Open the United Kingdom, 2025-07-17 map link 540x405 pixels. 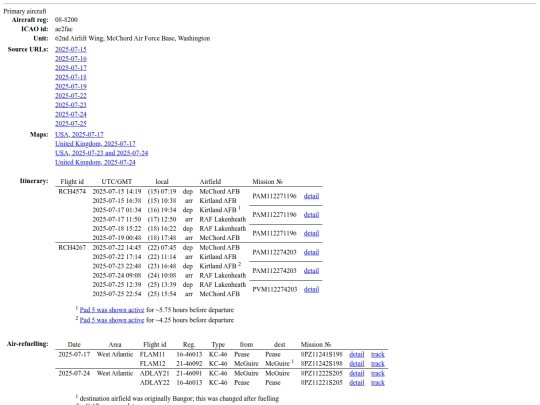click(95, 144)
